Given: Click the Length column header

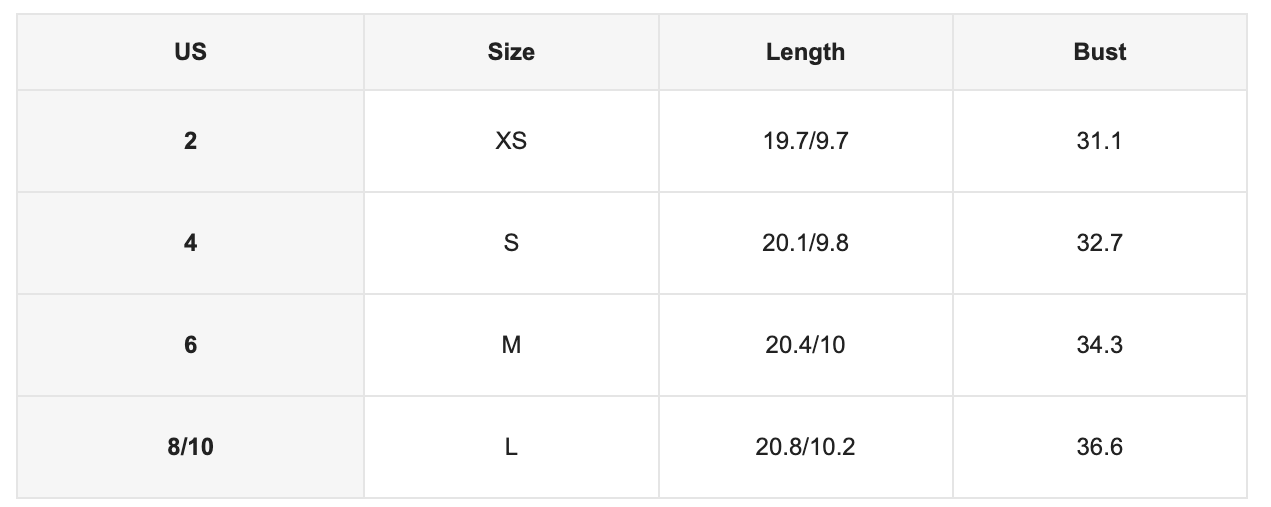Looking at the screenshot, I should pyautogui.click(x=806, y=52).
